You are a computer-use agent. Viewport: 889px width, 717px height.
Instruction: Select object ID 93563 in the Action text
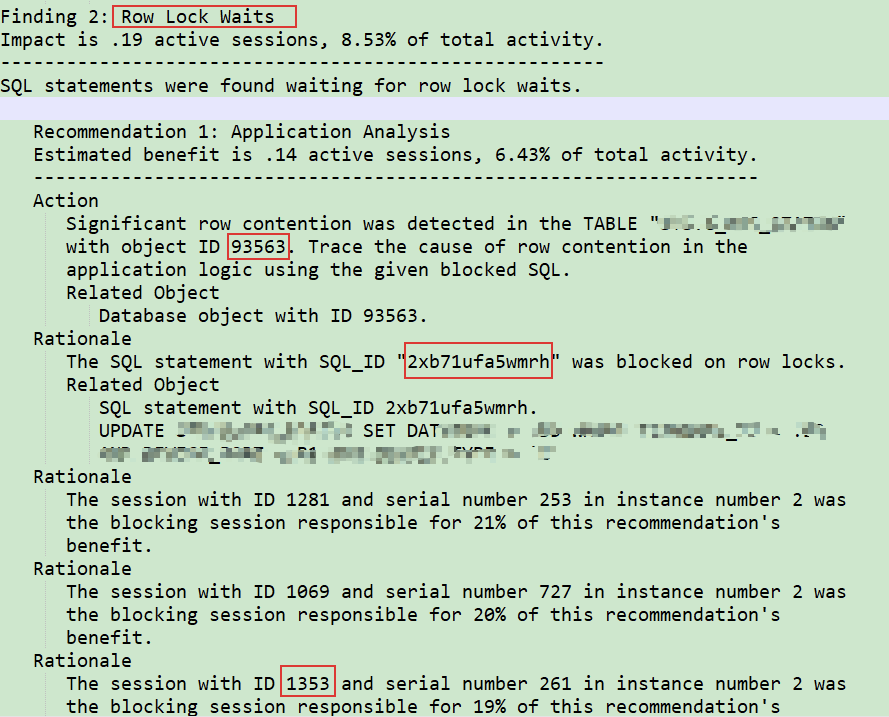258,247
